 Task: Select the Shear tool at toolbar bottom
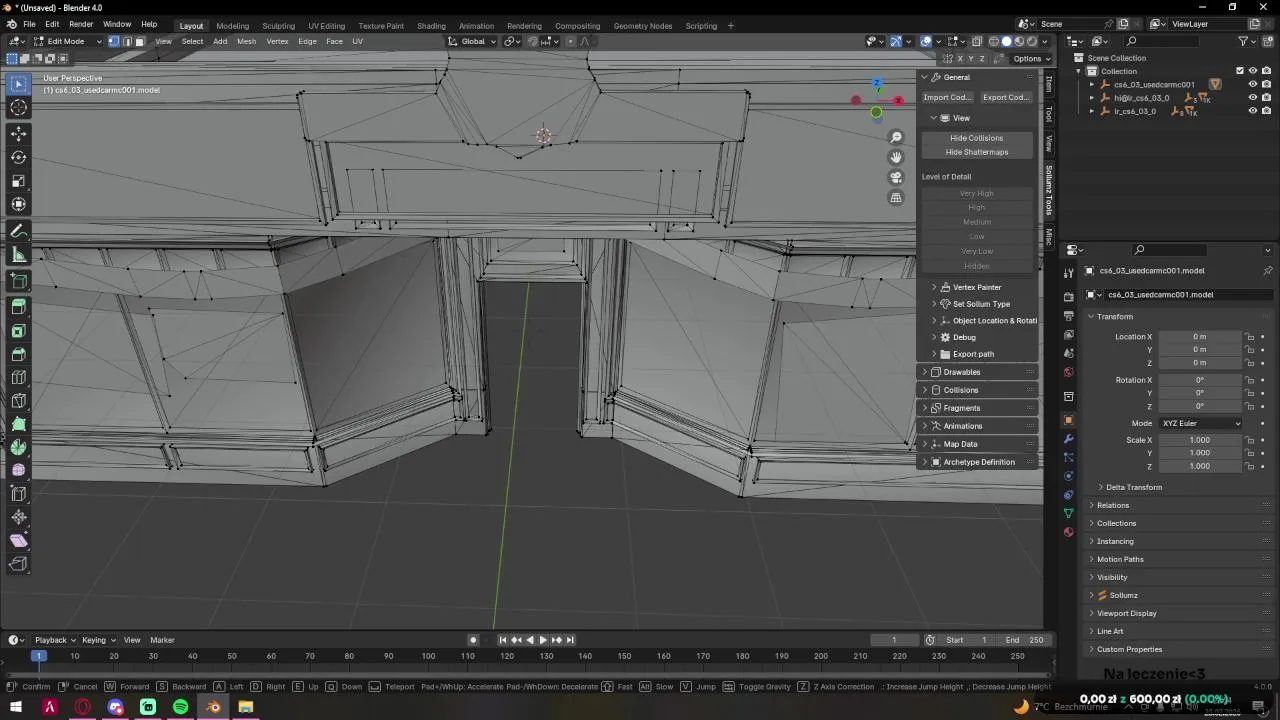pyautogui.click(x=18, y=541)
